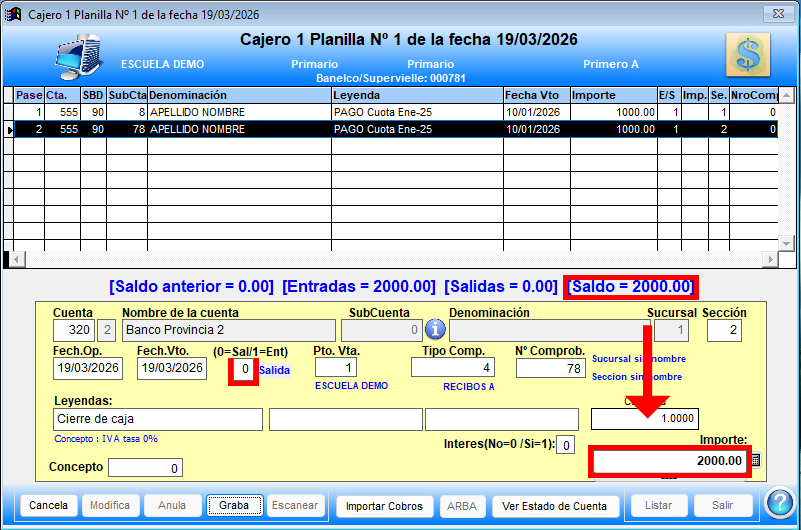Viewport: 801px width, 530px height.
Task: Click the Interes No/Si field
Action: click(565, 445)
